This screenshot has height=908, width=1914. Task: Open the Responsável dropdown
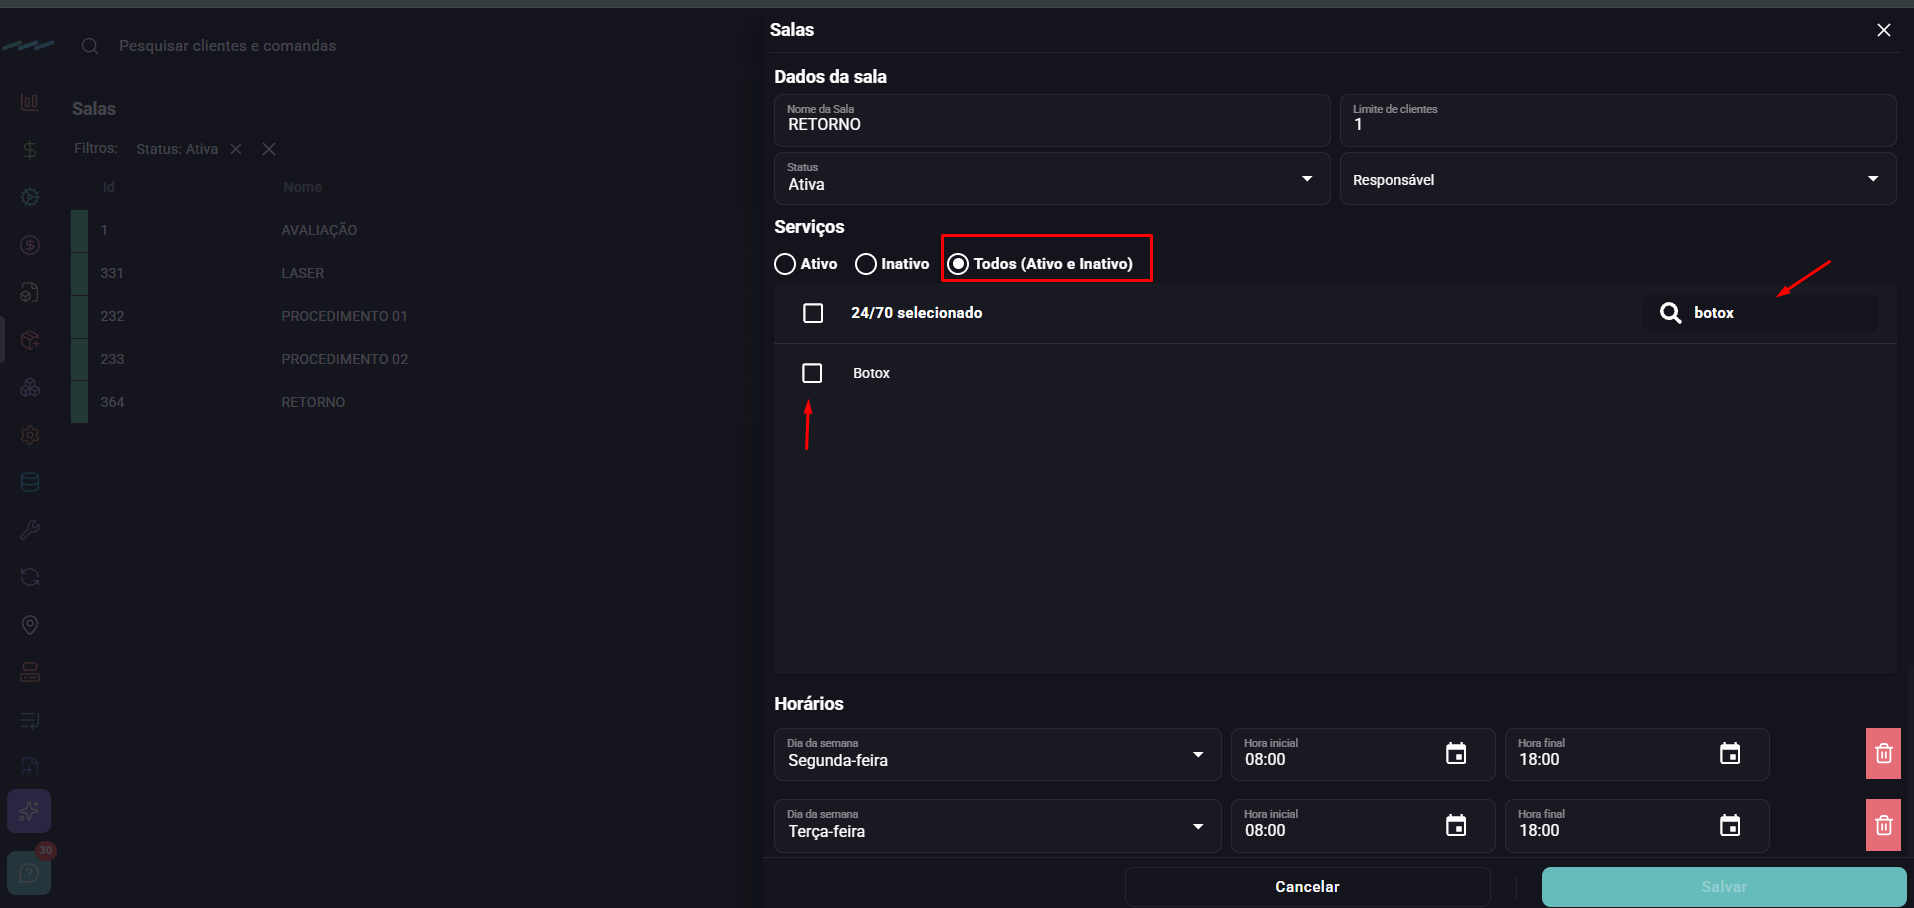1618,179
